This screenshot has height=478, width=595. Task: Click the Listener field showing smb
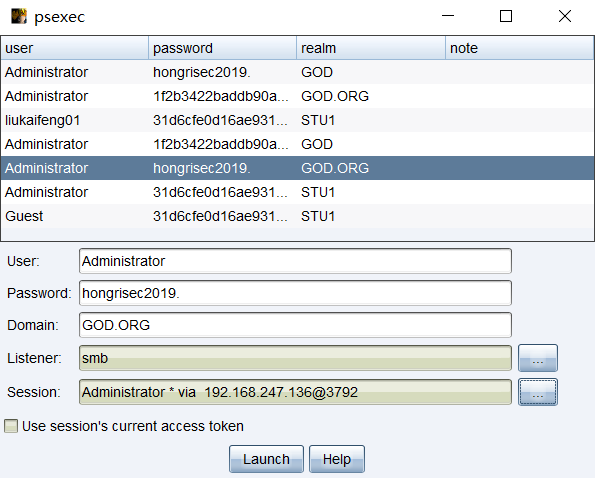(295, 358)
